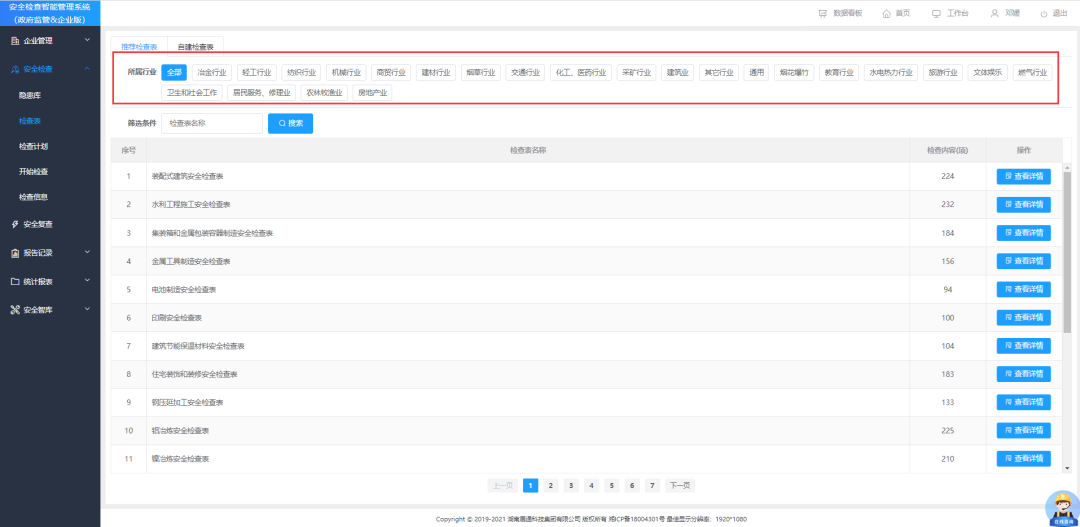View details for 金属工具制造安全检查表
This screenshot has width=1080, height=527.
click(1024, 261)
